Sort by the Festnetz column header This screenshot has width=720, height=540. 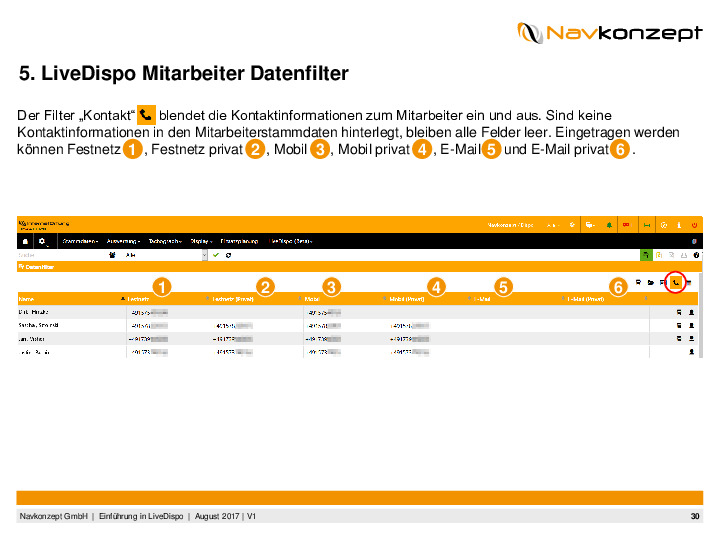pyautogui.click(x=138, y=299)
